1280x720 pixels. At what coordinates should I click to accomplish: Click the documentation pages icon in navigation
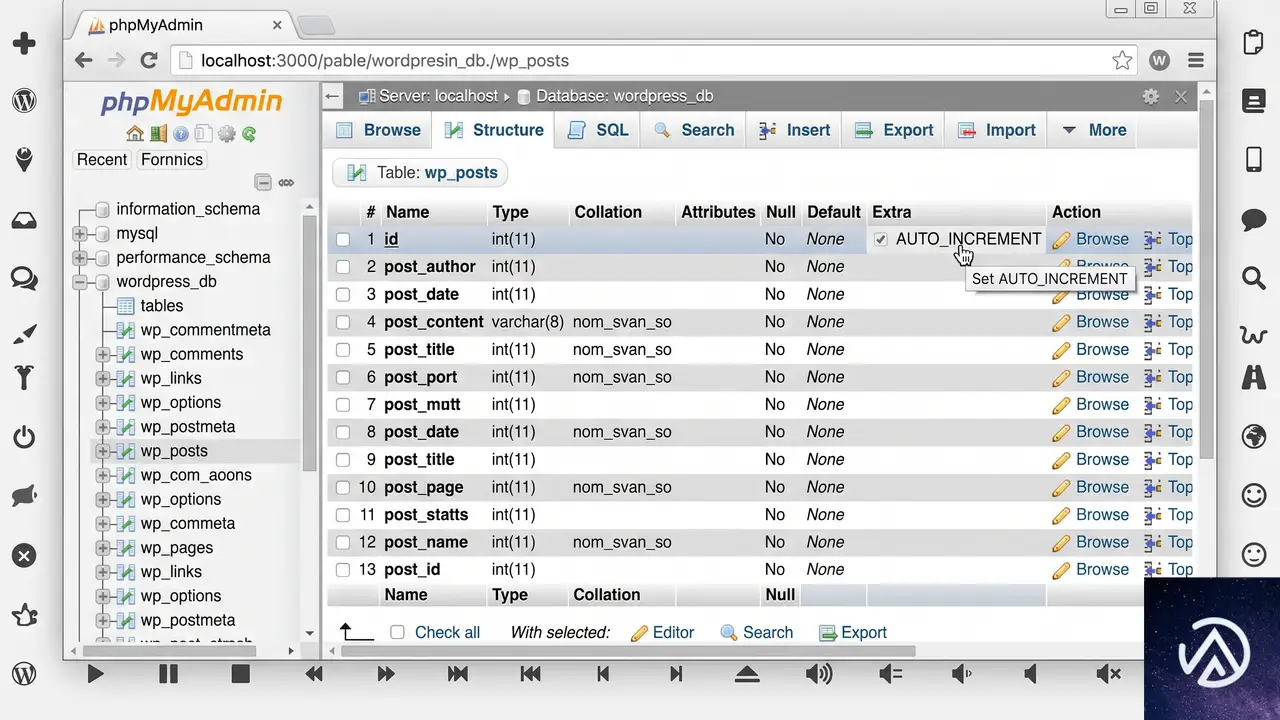click(x=204, y=134)
